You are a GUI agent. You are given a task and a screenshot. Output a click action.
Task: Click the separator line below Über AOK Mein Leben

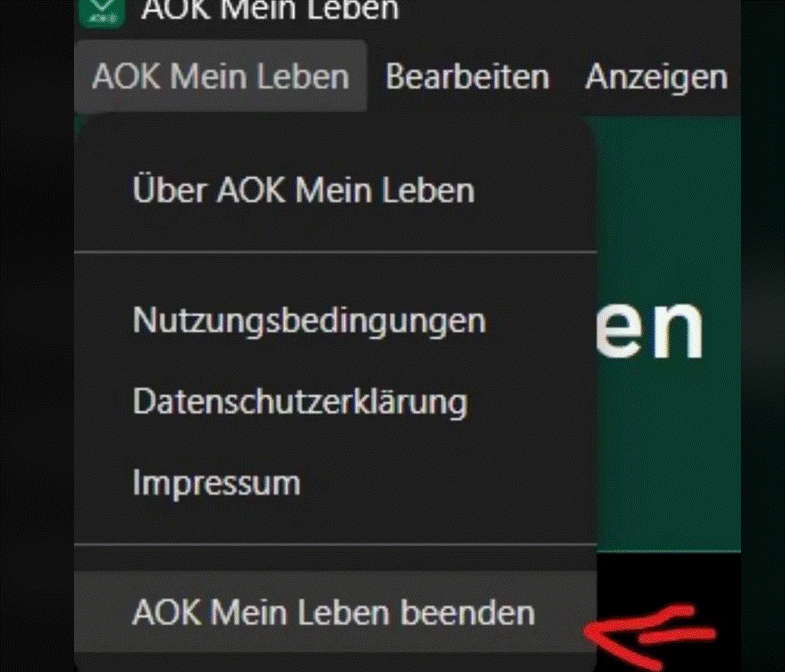tap(335, 252)
